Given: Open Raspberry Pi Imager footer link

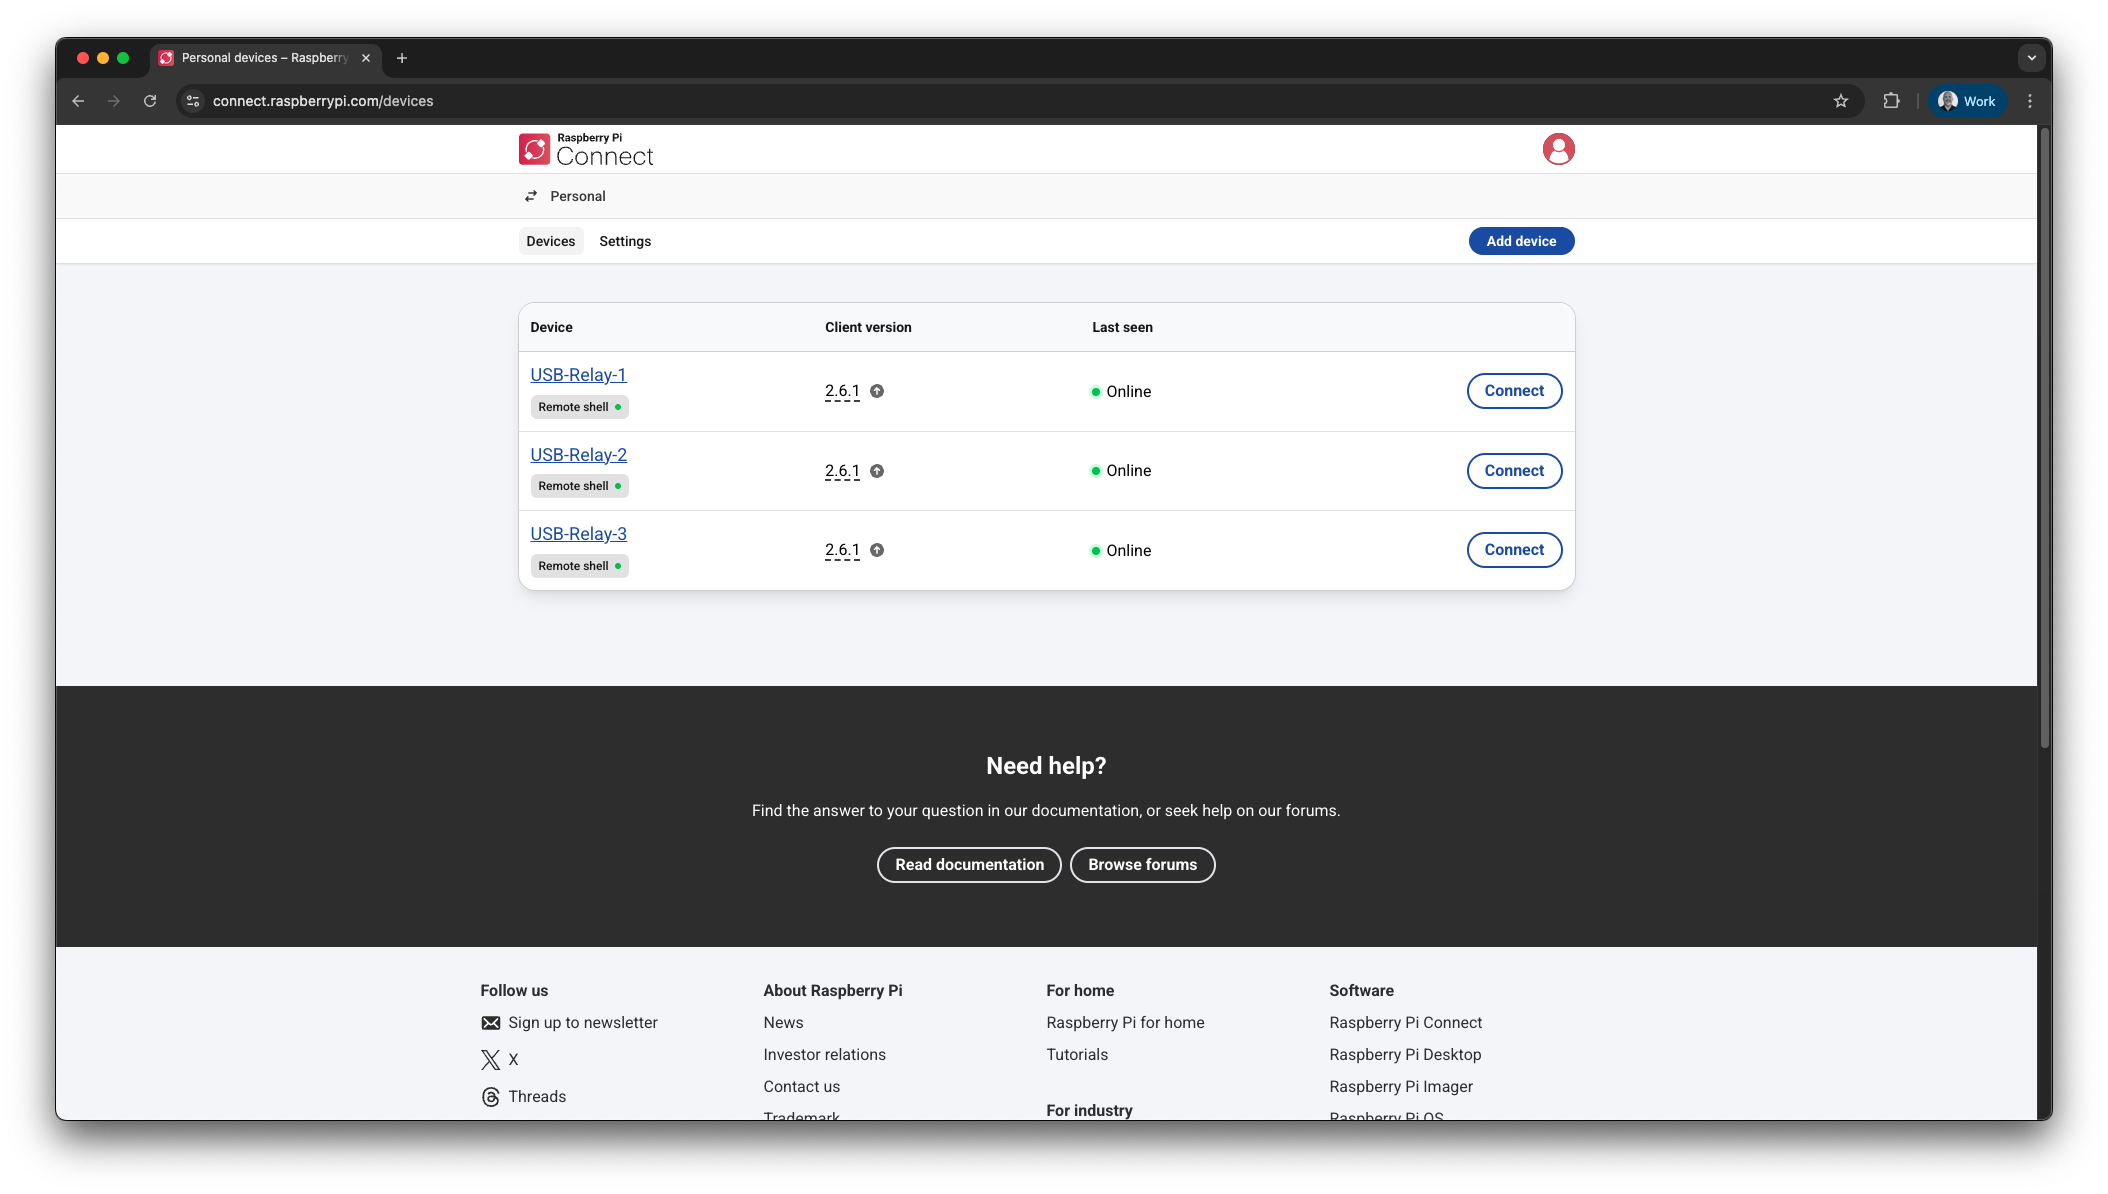Looking at the screenshot, I should (x=1401, y=1087).
